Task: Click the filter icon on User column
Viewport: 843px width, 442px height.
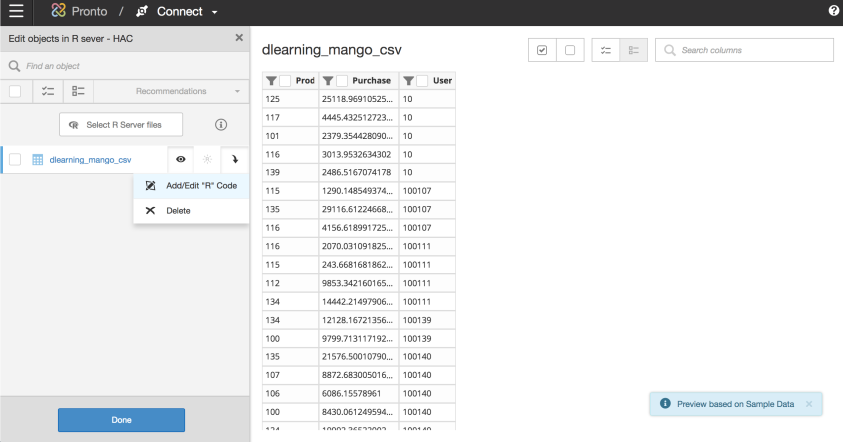Action: point(408,81)
